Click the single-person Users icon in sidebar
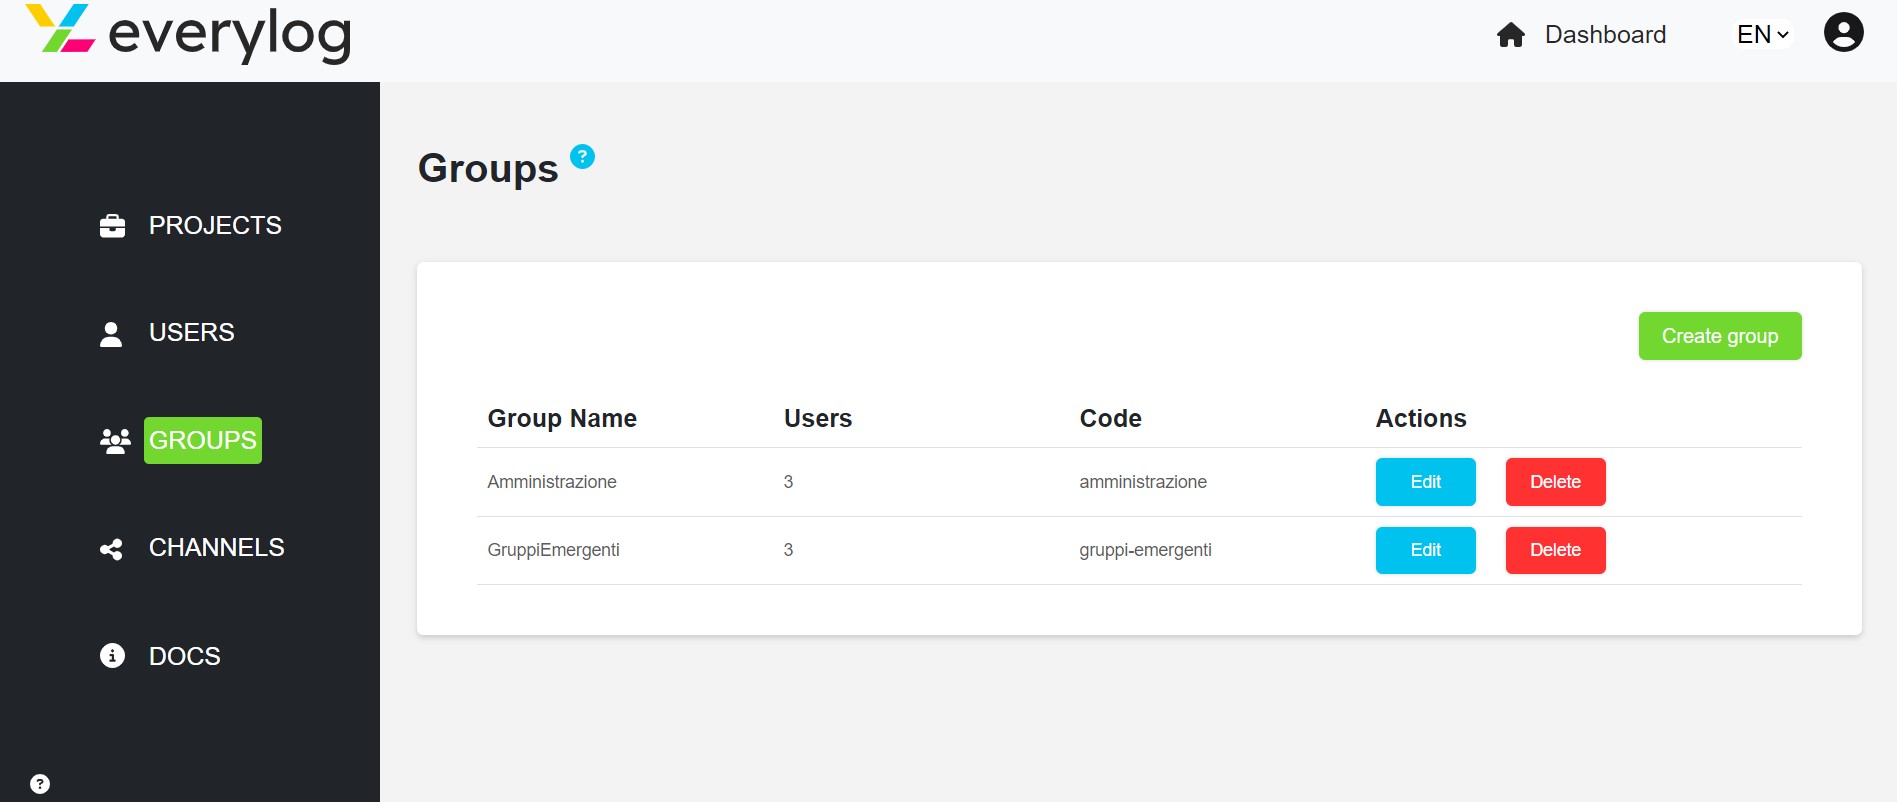Viewport: 1897px width, 802px height. coord(111,334)
